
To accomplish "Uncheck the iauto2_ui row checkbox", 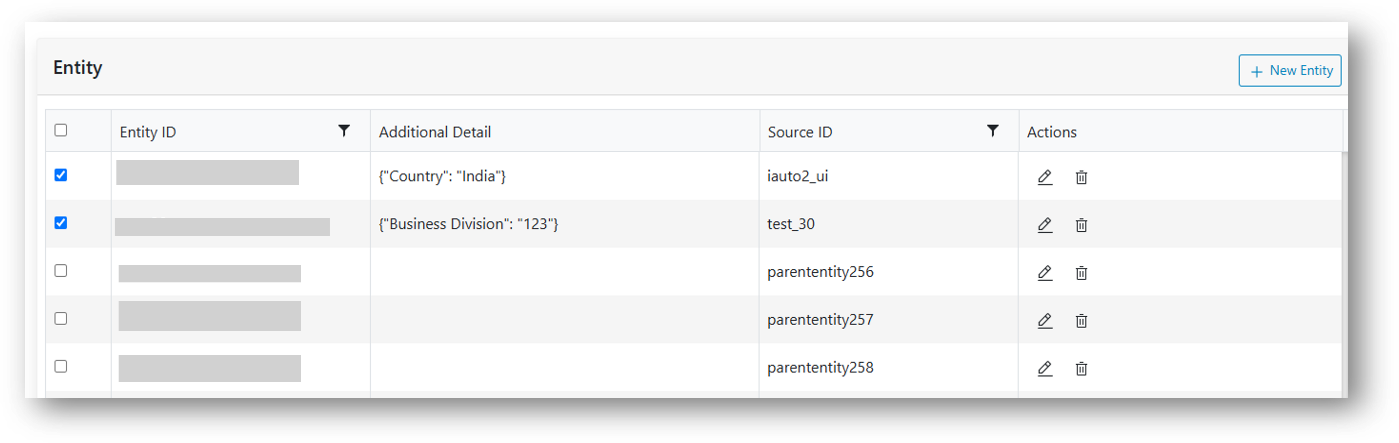I will click(x=61, y=175).
